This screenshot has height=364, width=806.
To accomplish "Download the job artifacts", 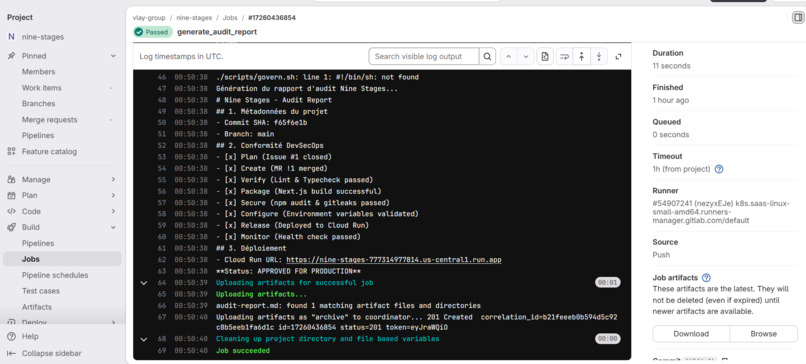I will click(691, 334).
